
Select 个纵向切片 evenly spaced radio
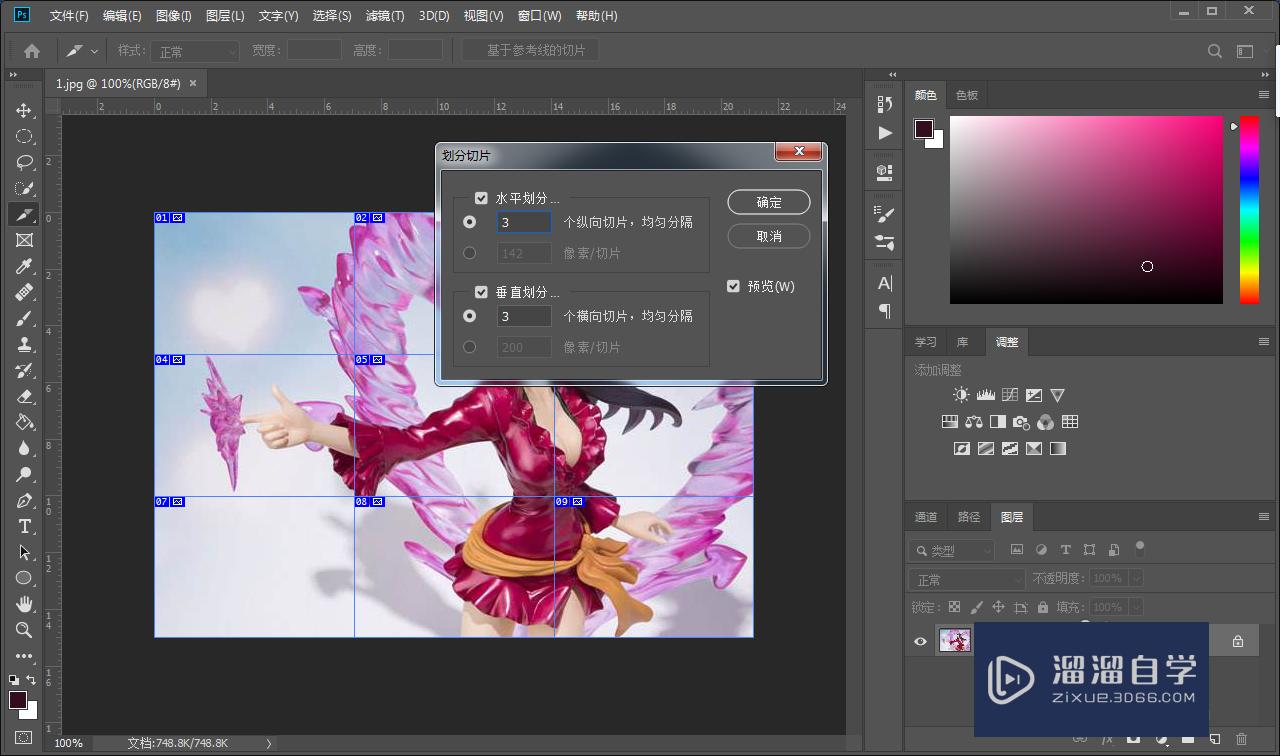pyautogui.click(x=469, y=222)
